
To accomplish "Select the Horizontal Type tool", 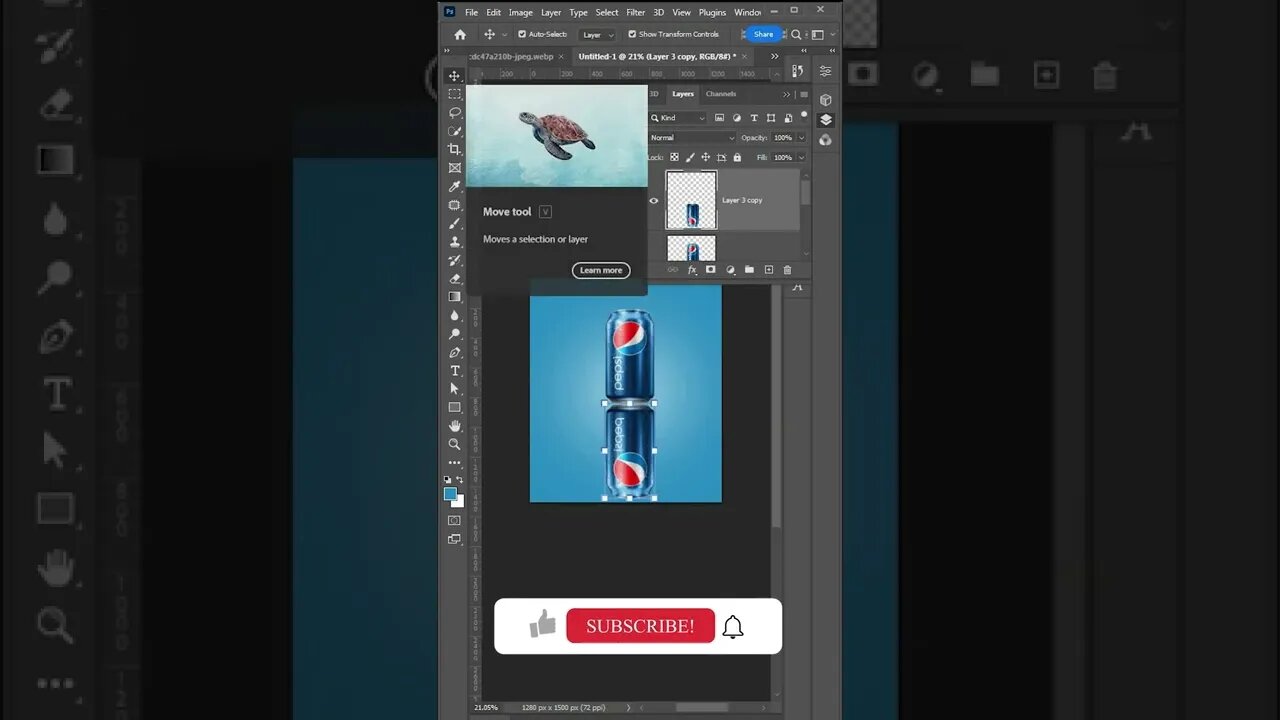I will (455, 371).
